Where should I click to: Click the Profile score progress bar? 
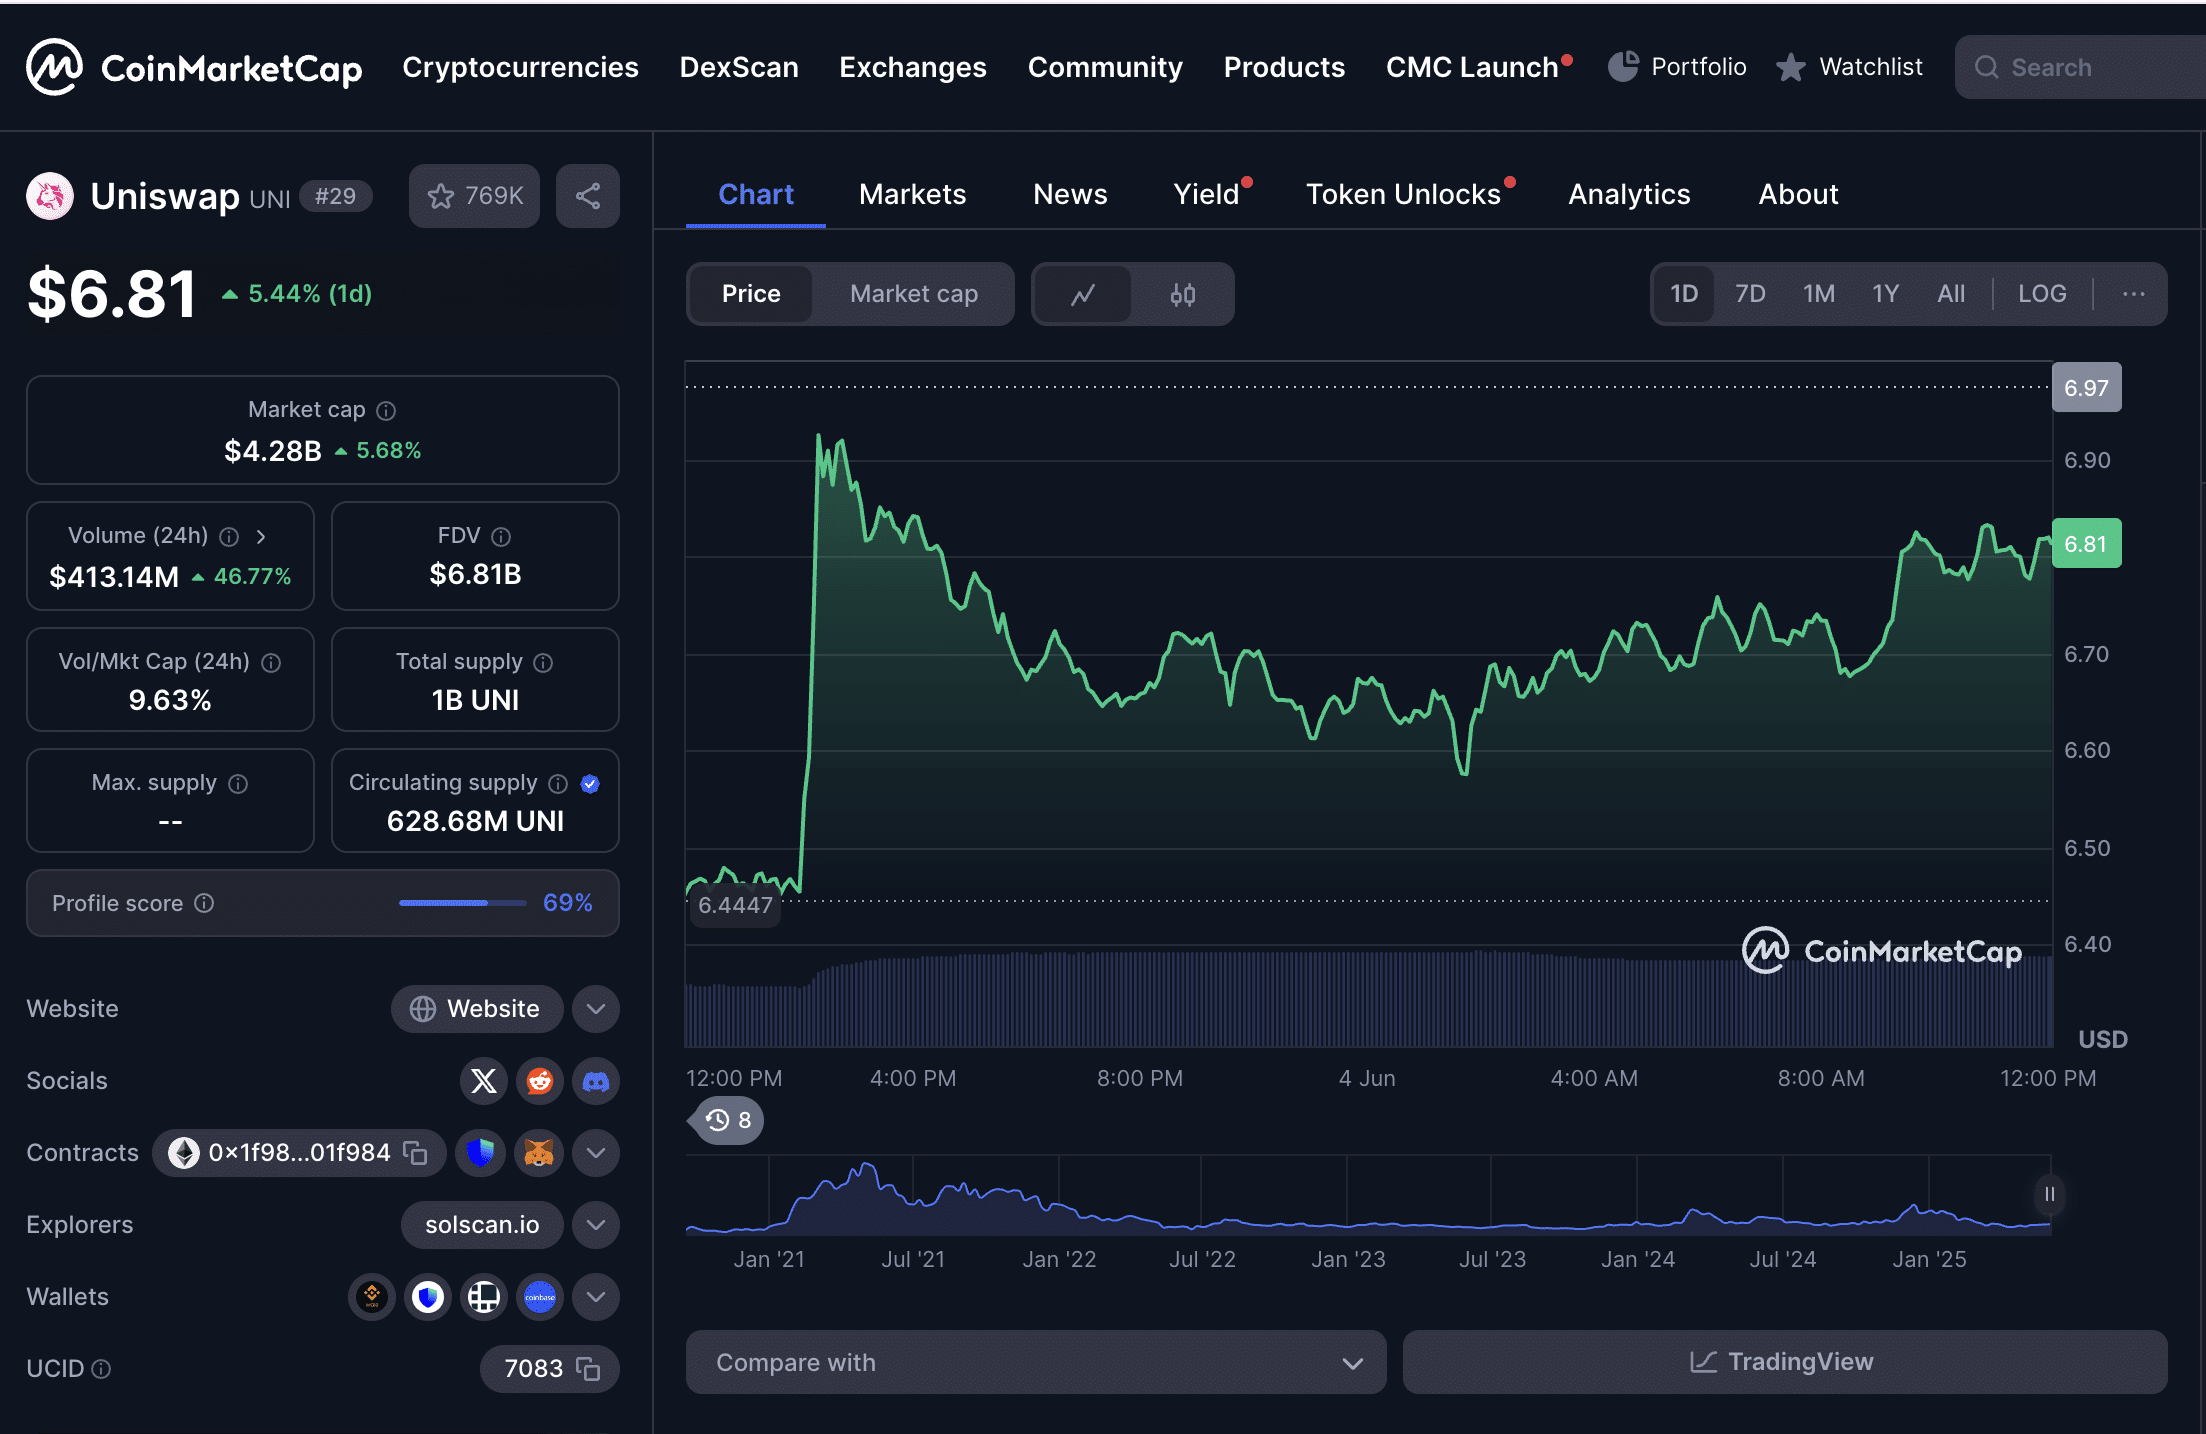[x=462, y=903]
